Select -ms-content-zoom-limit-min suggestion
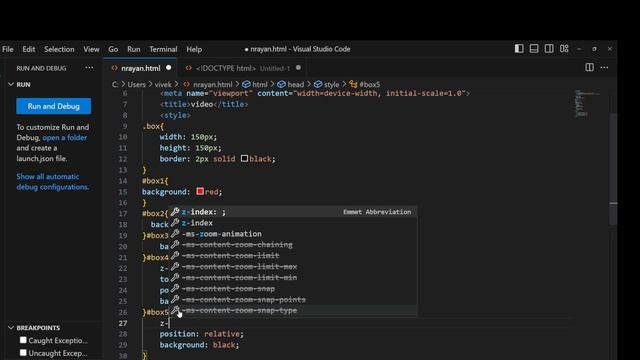 [293, 278]
